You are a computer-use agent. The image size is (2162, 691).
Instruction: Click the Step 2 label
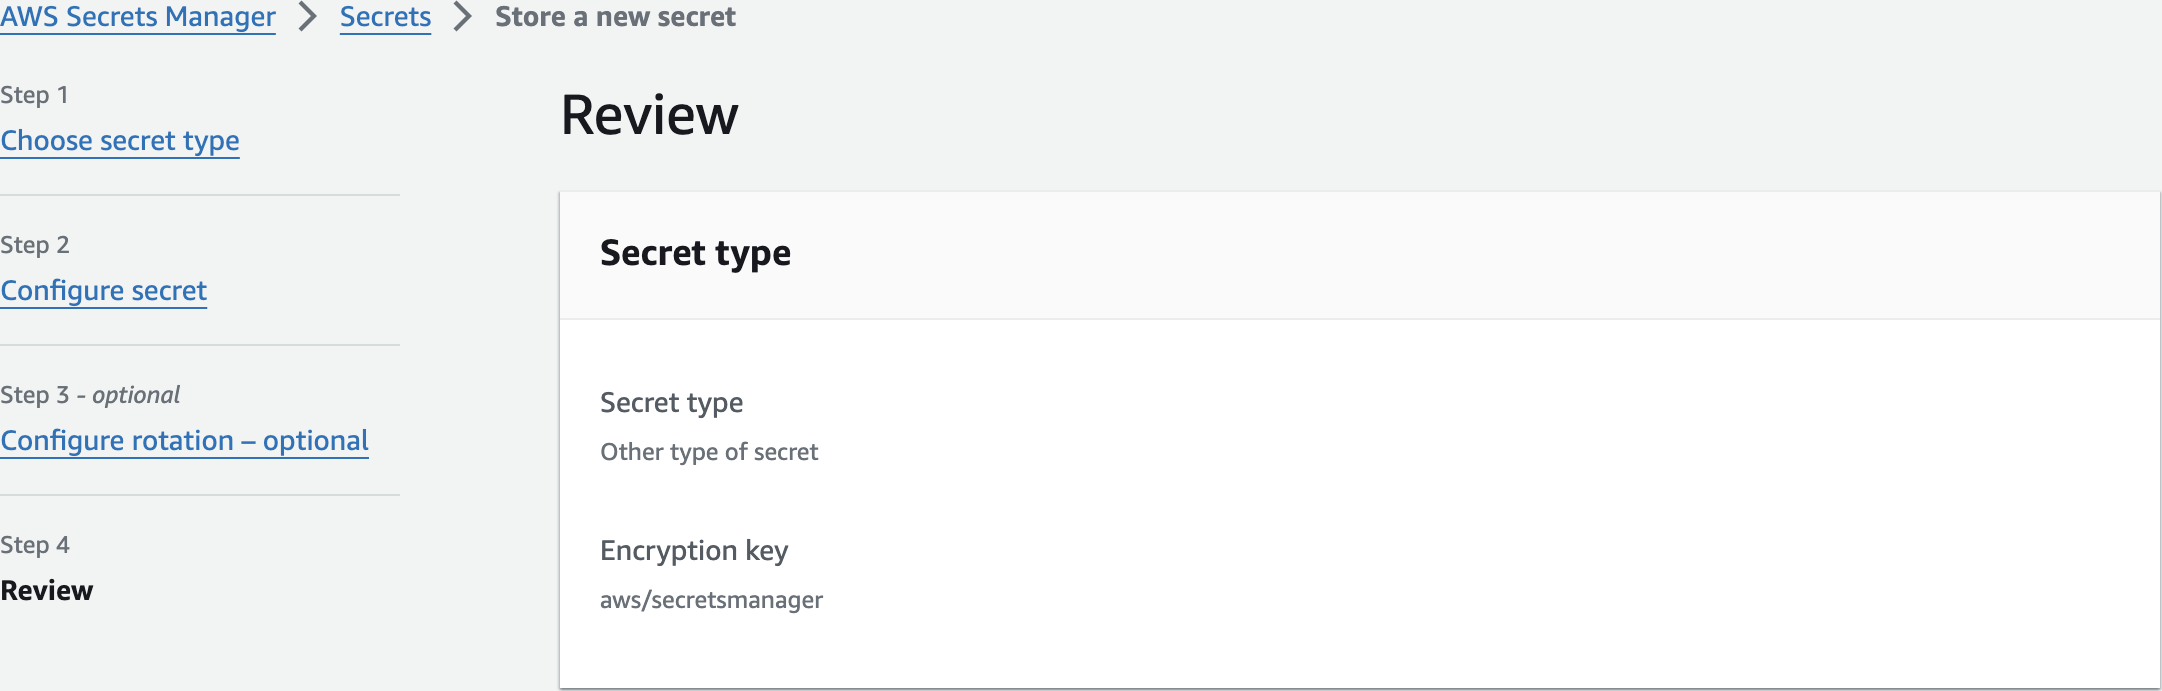point(35,245)
